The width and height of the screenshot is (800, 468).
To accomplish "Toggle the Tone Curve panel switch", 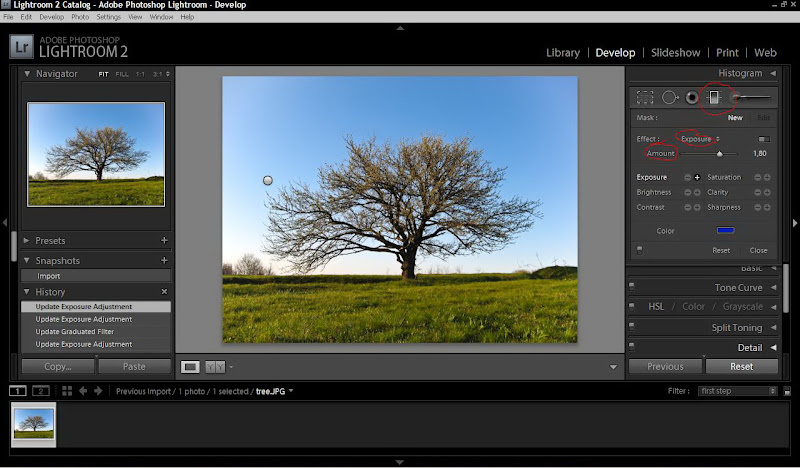I will click(632, 288).
